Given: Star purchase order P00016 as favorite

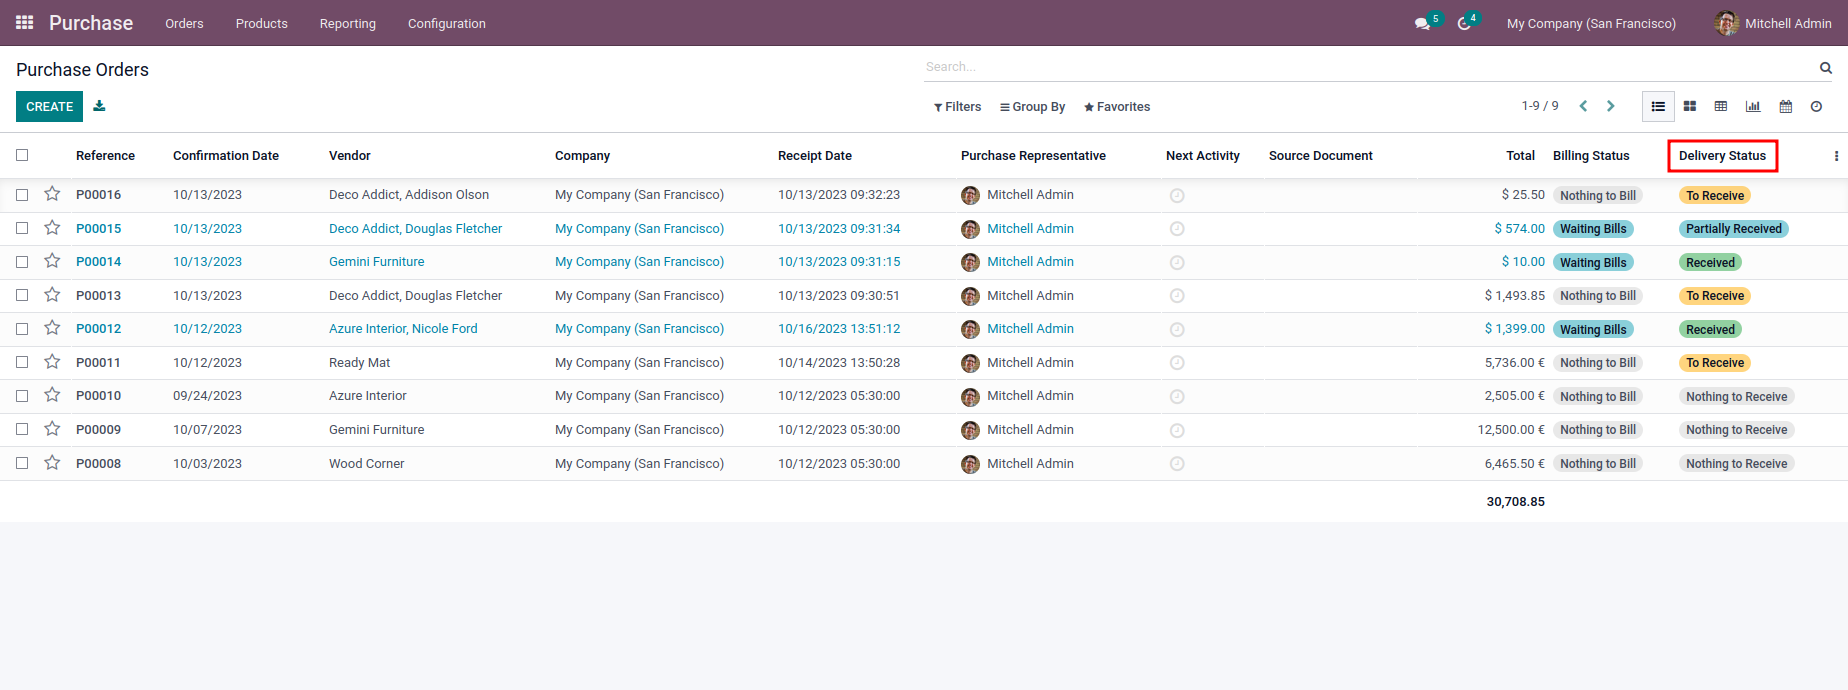Looking at the screenshot, I should click(x=52, y=194).
